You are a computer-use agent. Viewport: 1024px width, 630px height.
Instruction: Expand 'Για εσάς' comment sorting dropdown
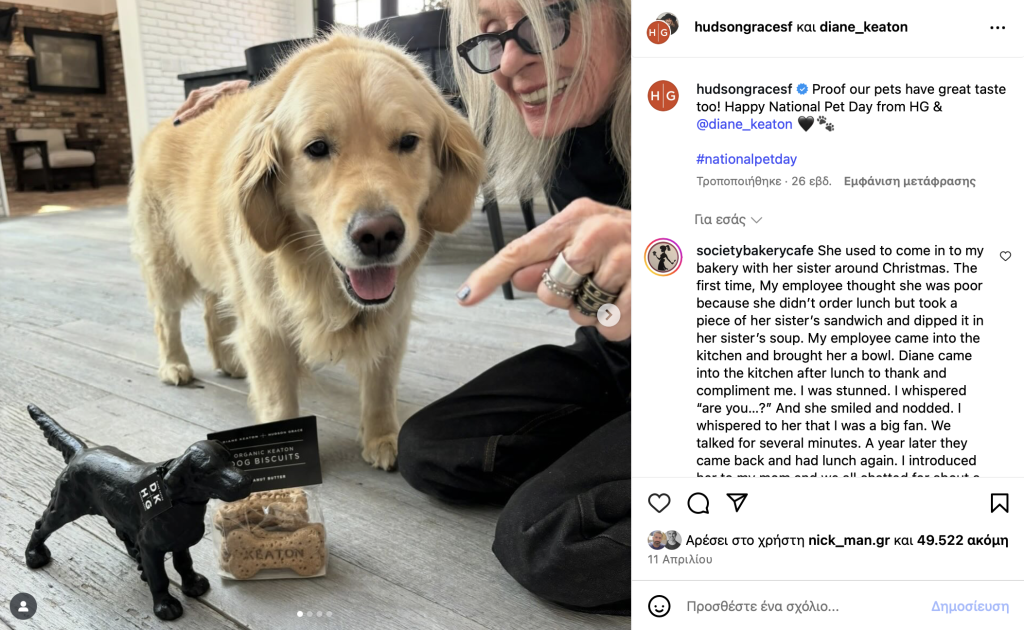click(x=728, y=220)
